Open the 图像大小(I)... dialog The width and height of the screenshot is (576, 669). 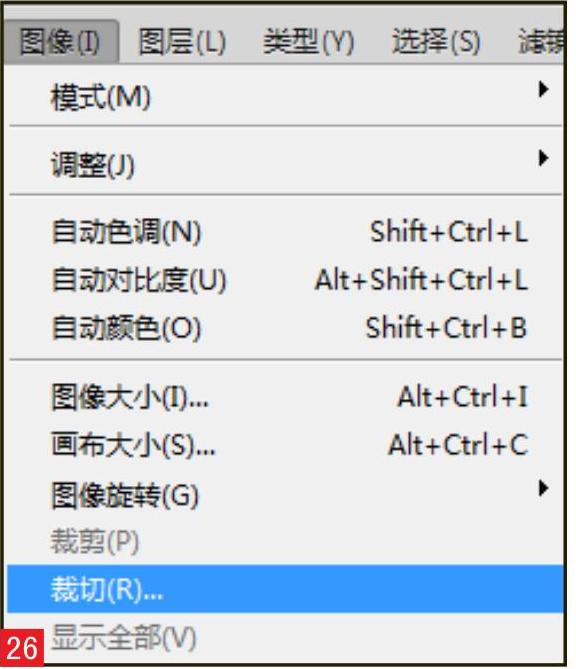click(285, 397)
